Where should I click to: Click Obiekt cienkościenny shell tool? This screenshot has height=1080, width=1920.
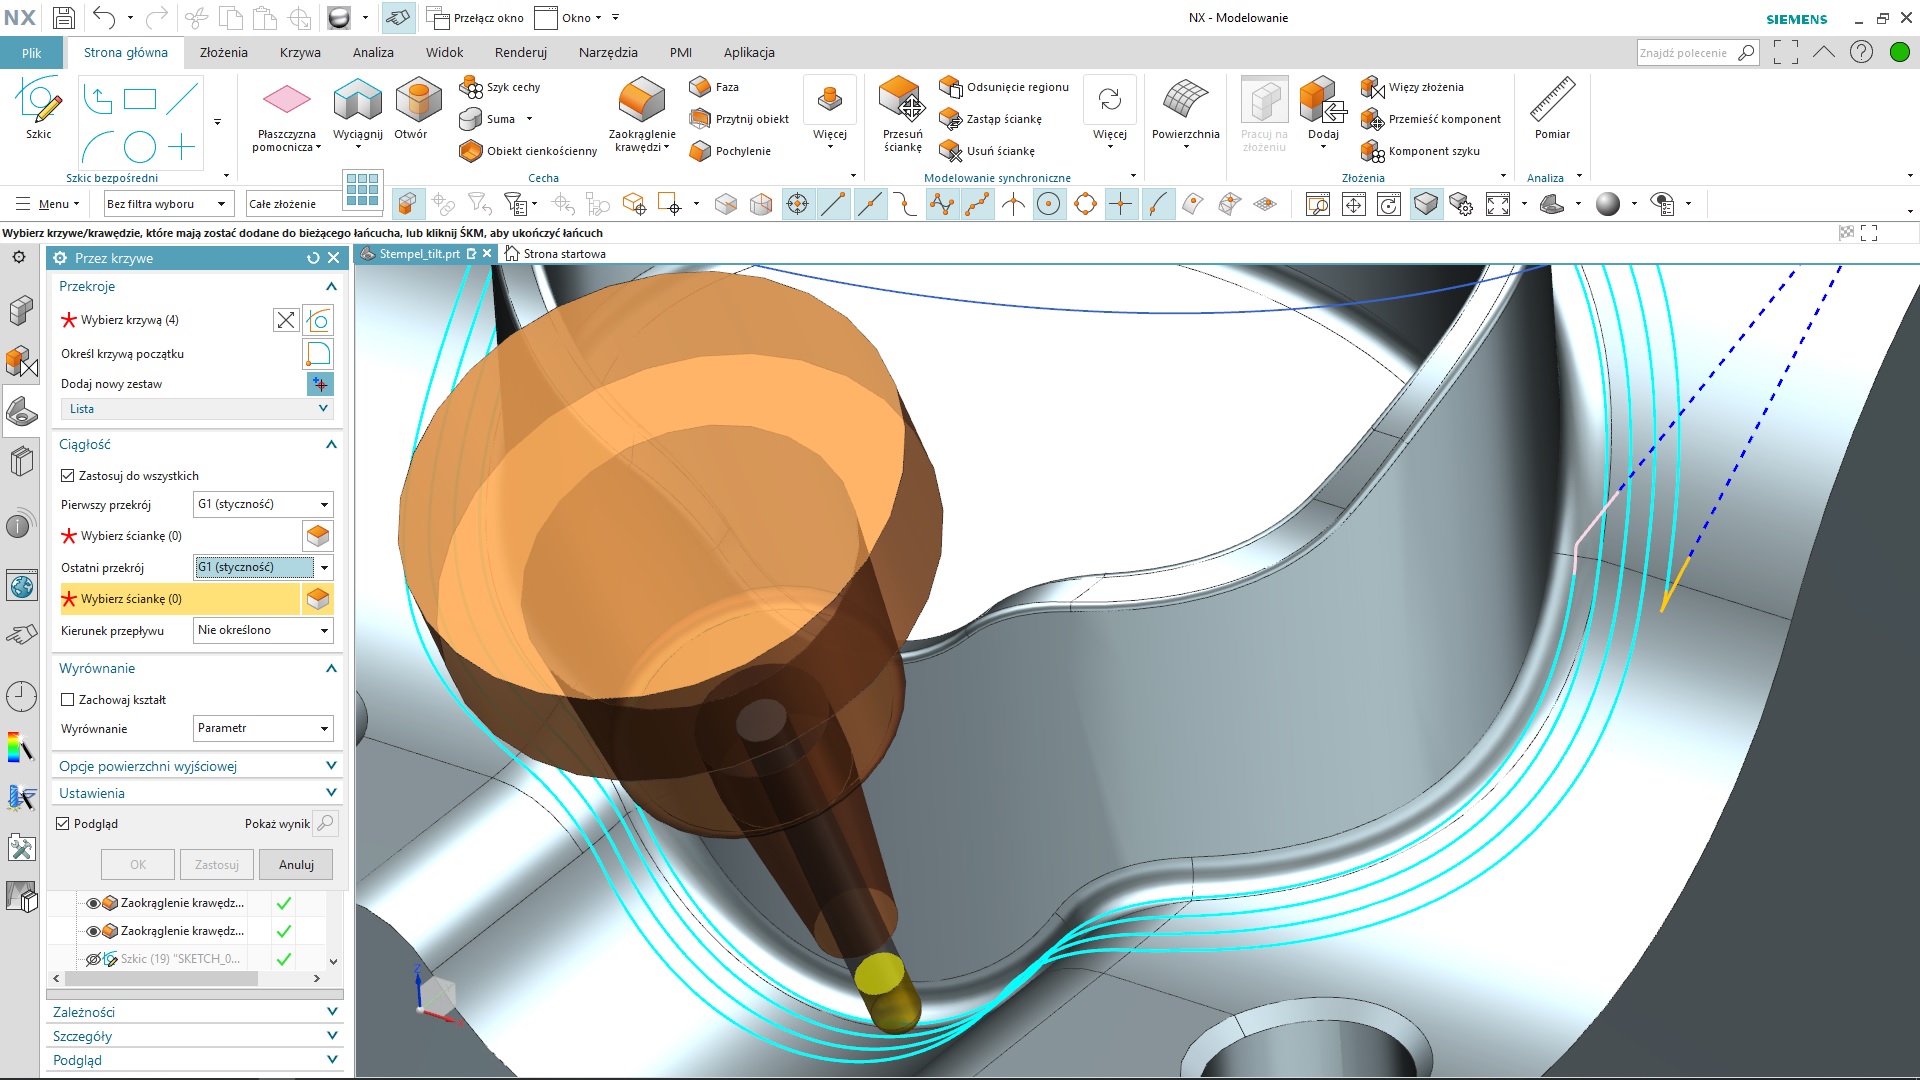click(528, 151)
